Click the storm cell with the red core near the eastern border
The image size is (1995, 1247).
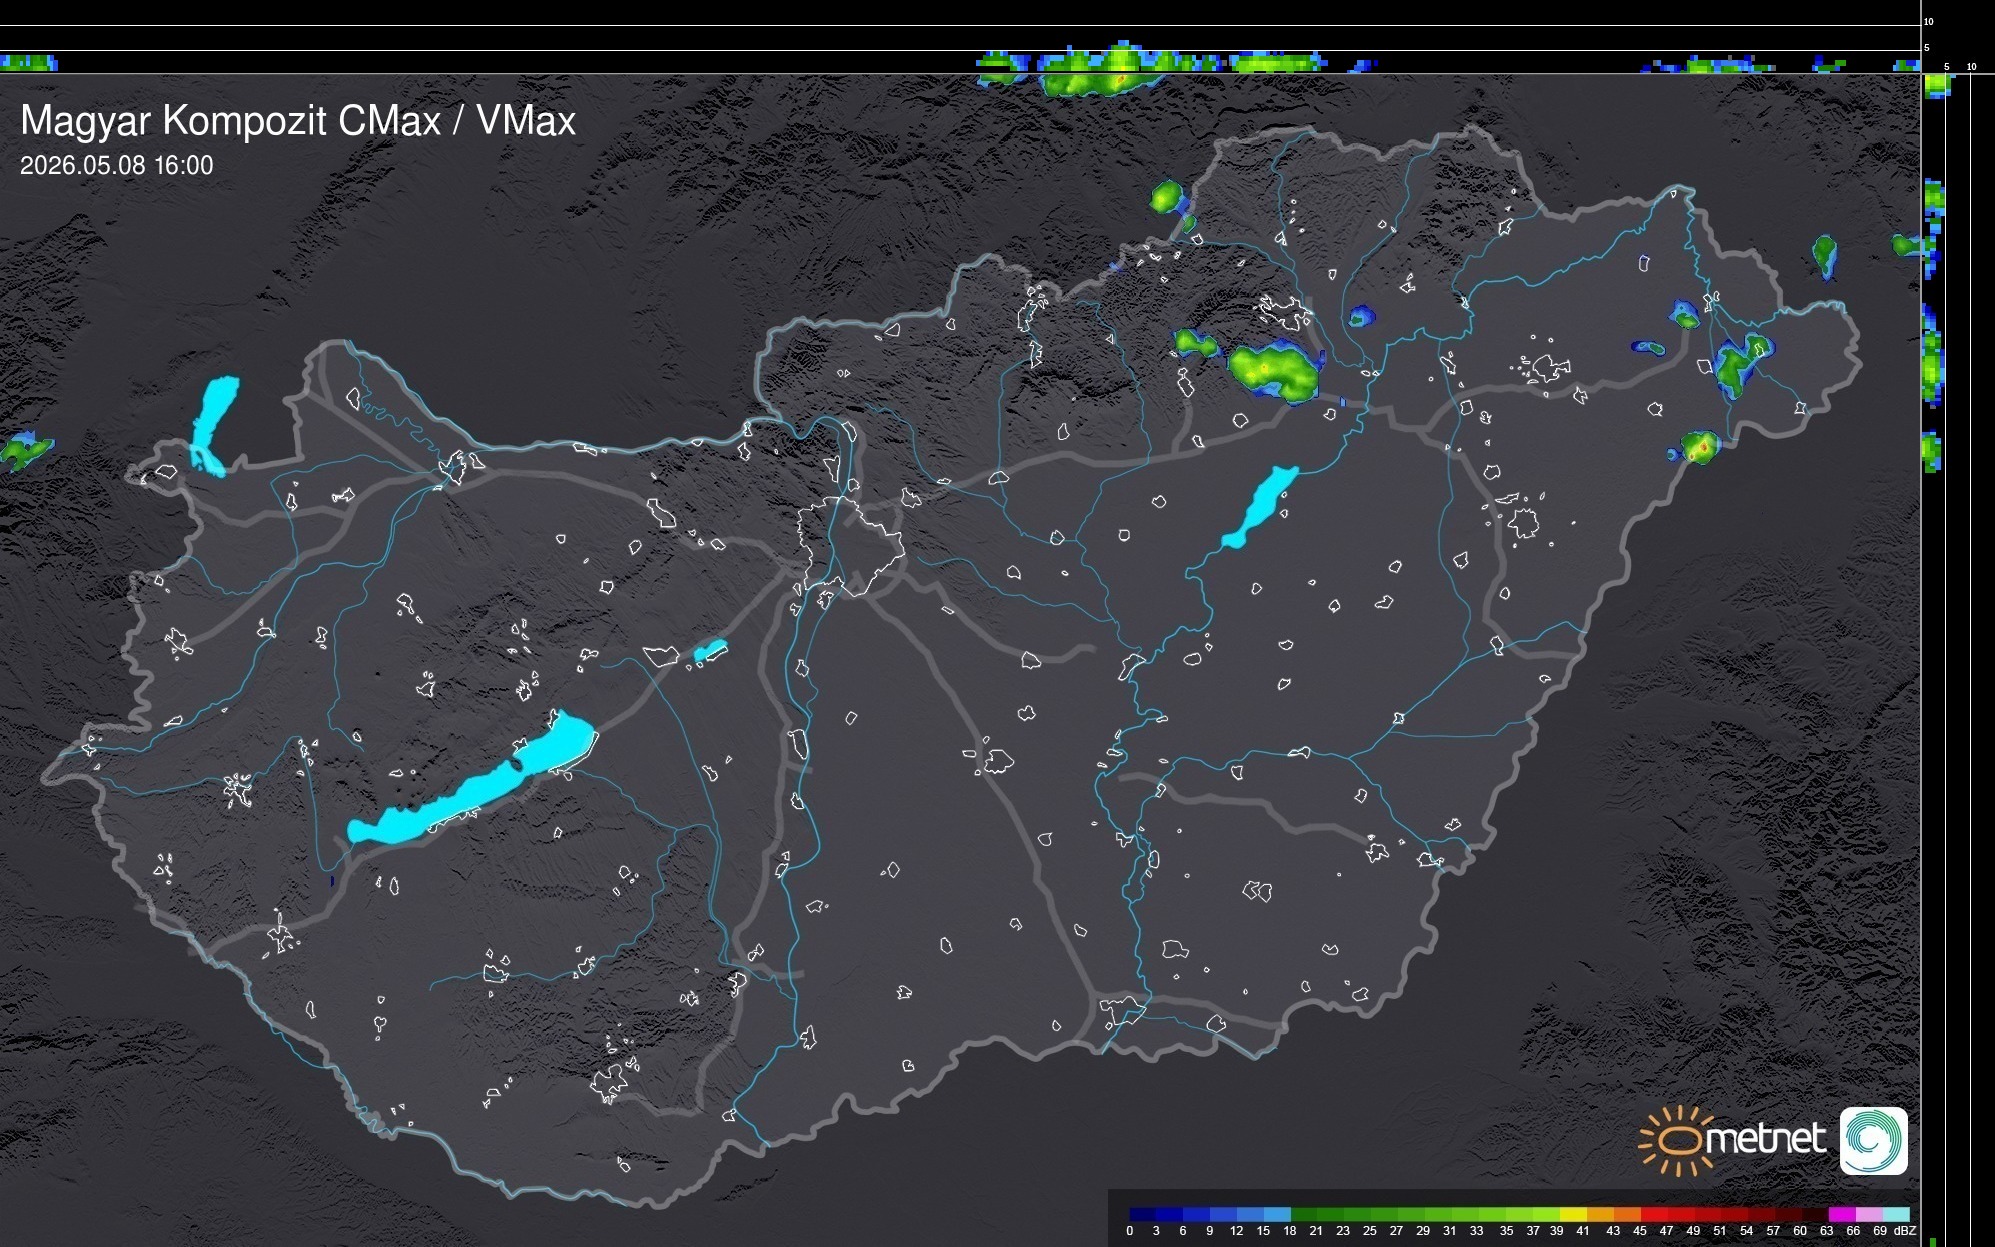(x=1698, y=447)
